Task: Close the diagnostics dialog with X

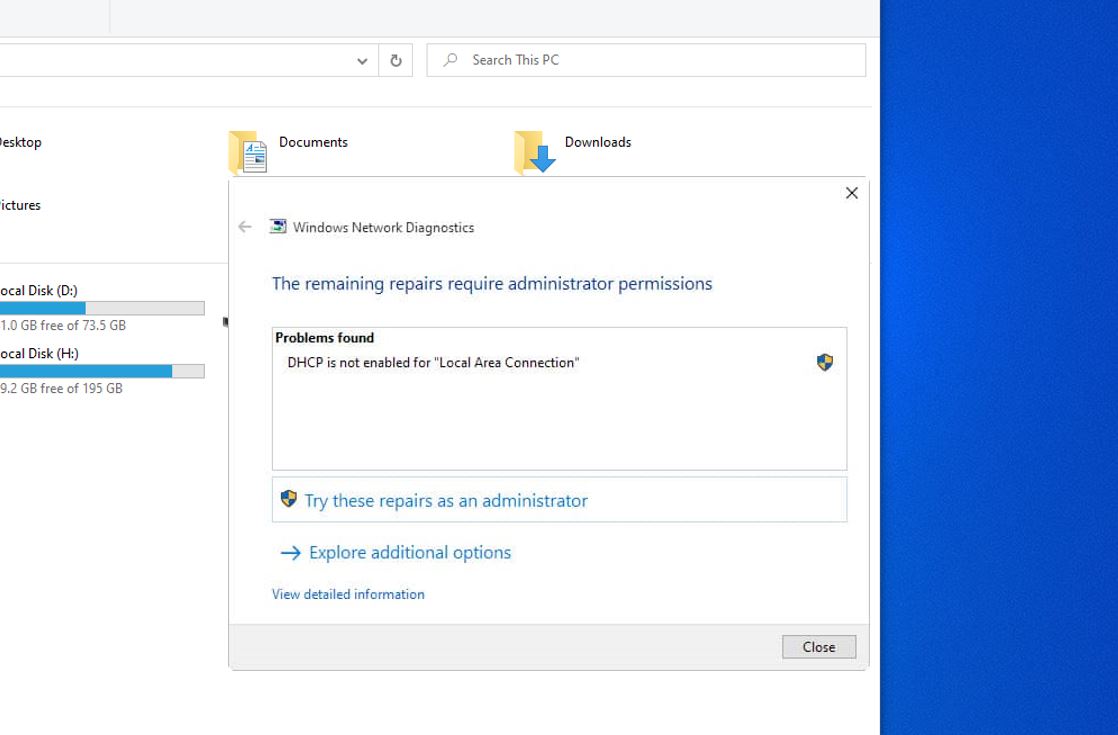Action: 851,193
